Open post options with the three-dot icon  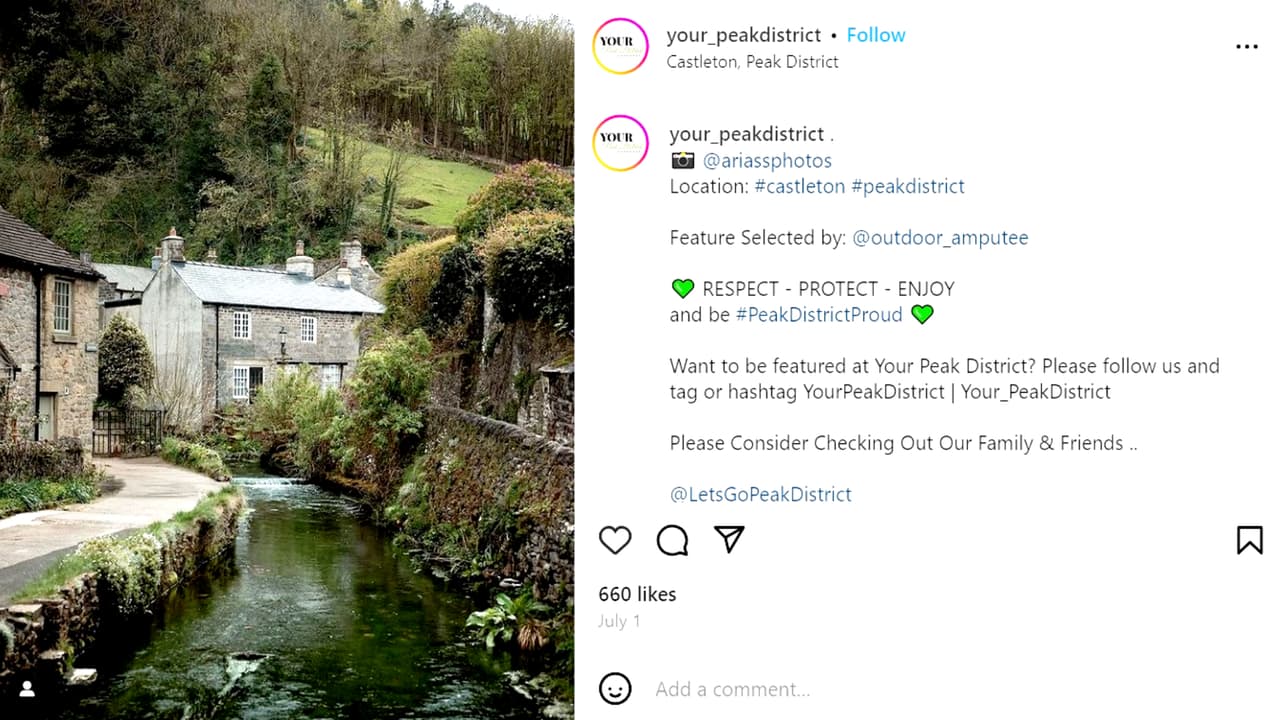(x=1247, y=46)
